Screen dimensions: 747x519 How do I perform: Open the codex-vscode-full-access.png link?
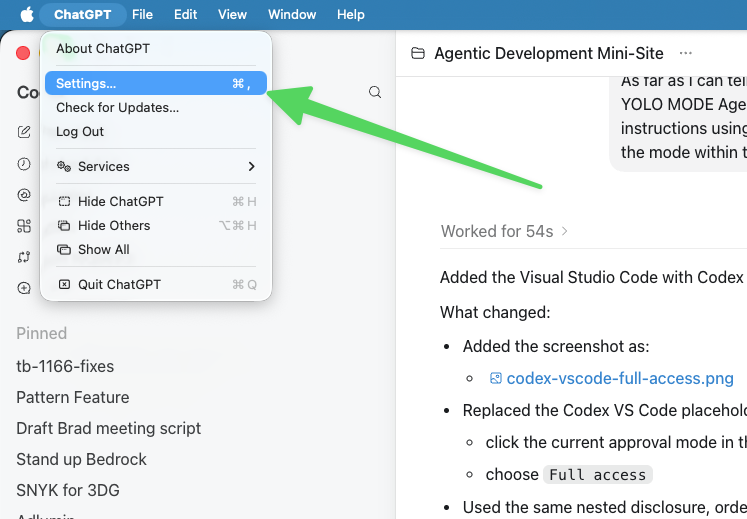coord(620,378)
